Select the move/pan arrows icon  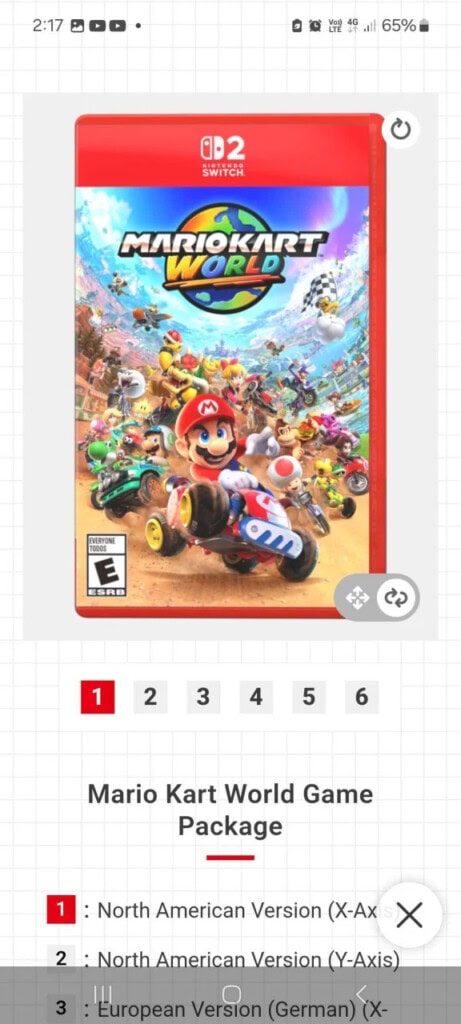pyautogui.click(x=357, y=598)
